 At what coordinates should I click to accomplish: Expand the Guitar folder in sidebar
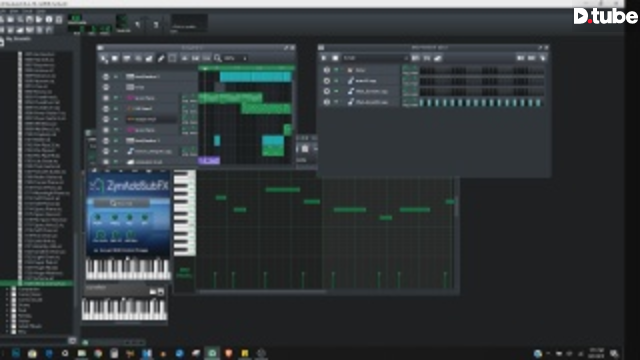pos(7,321)
